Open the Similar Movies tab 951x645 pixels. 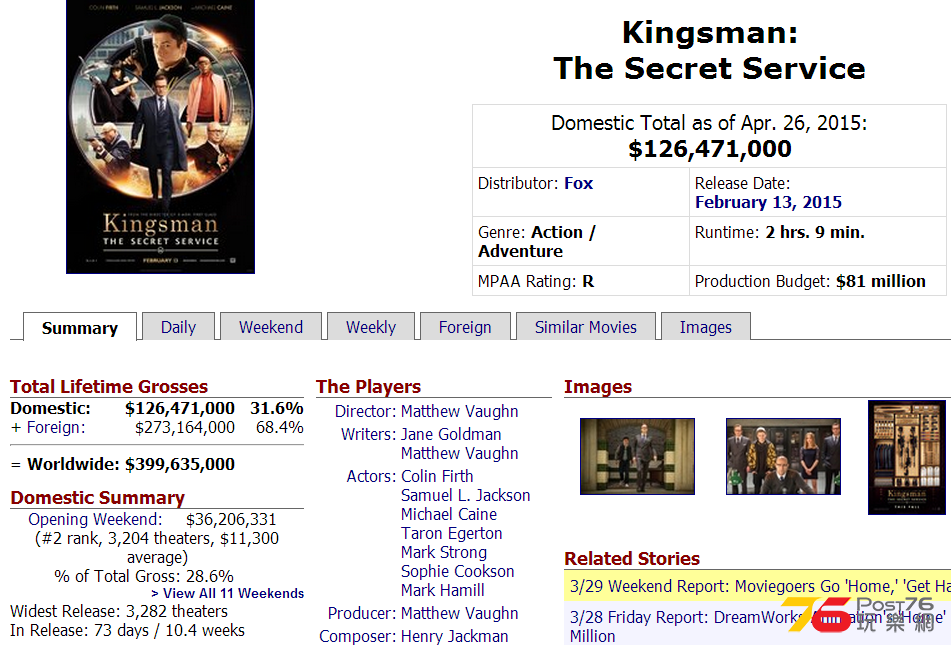coord(585,326)
